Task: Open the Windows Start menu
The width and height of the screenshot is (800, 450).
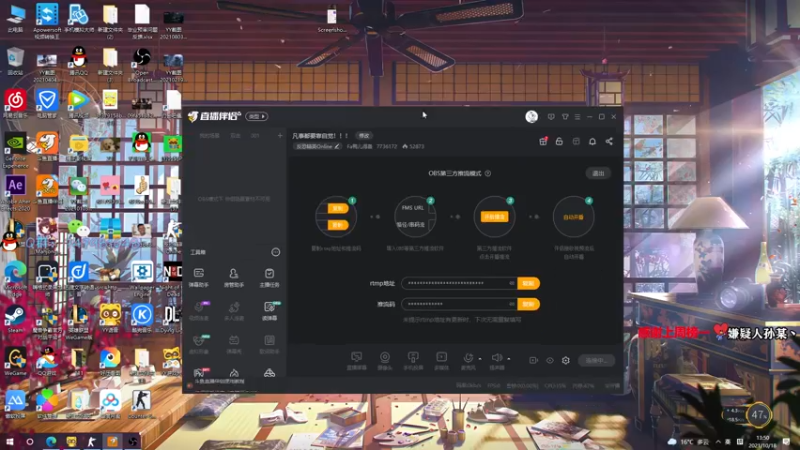Action: point(9,441)
